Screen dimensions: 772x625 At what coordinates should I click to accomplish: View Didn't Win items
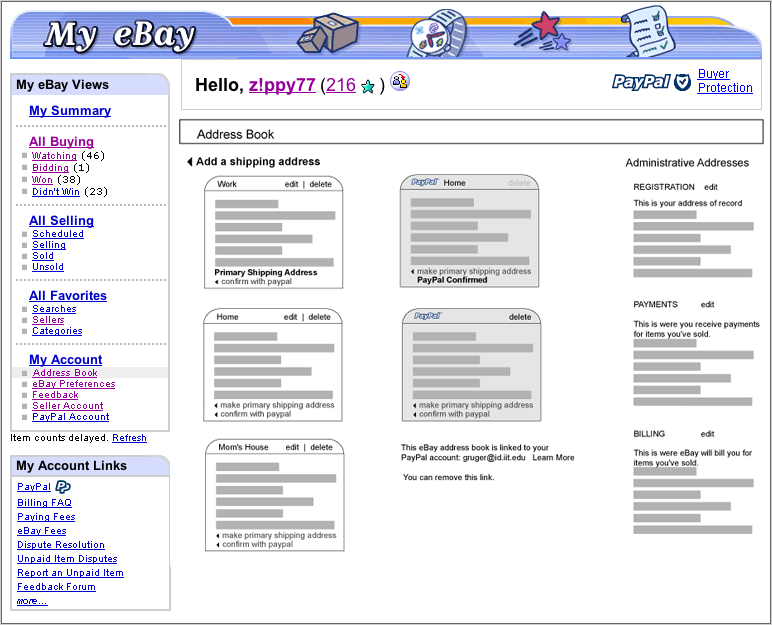point(56,192)
